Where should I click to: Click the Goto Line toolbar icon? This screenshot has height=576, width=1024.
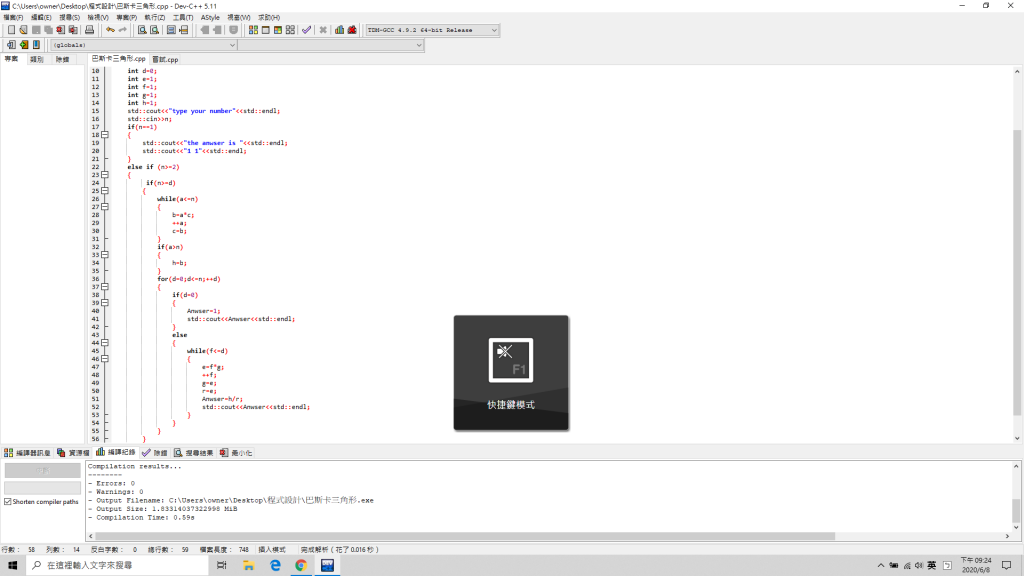[184, 30]
